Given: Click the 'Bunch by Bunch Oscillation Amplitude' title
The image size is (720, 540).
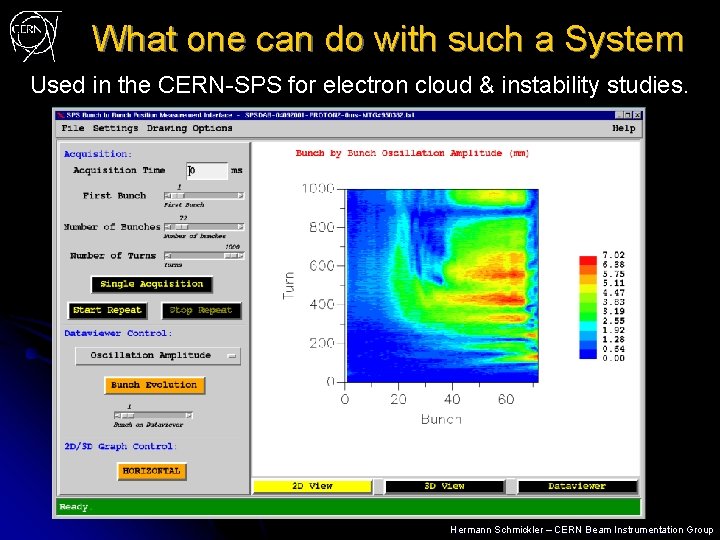Looking at the screenshot, I should coord(412,153).
